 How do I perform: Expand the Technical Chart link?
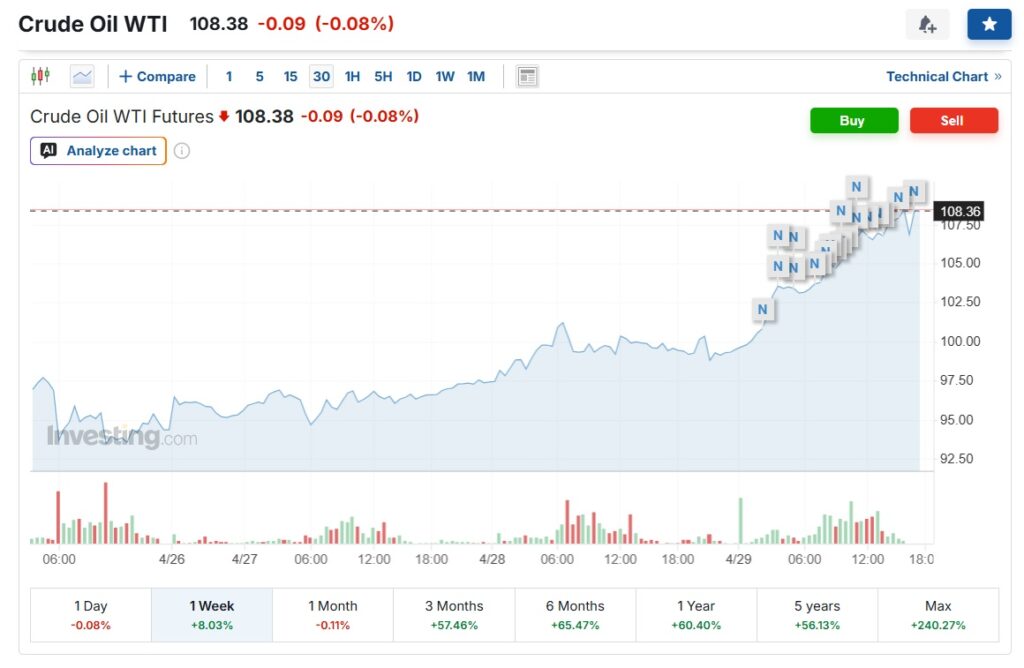(x=943, y=76)
